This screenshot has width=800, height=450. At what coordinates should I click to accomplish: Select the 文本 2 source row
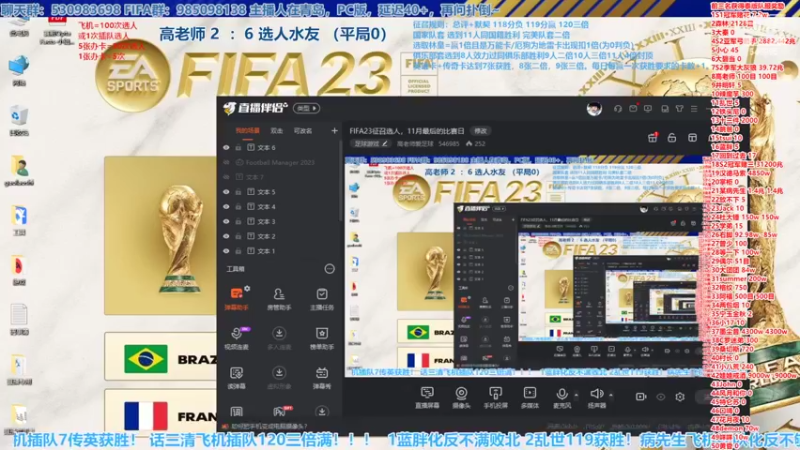[x=280, y=236]
